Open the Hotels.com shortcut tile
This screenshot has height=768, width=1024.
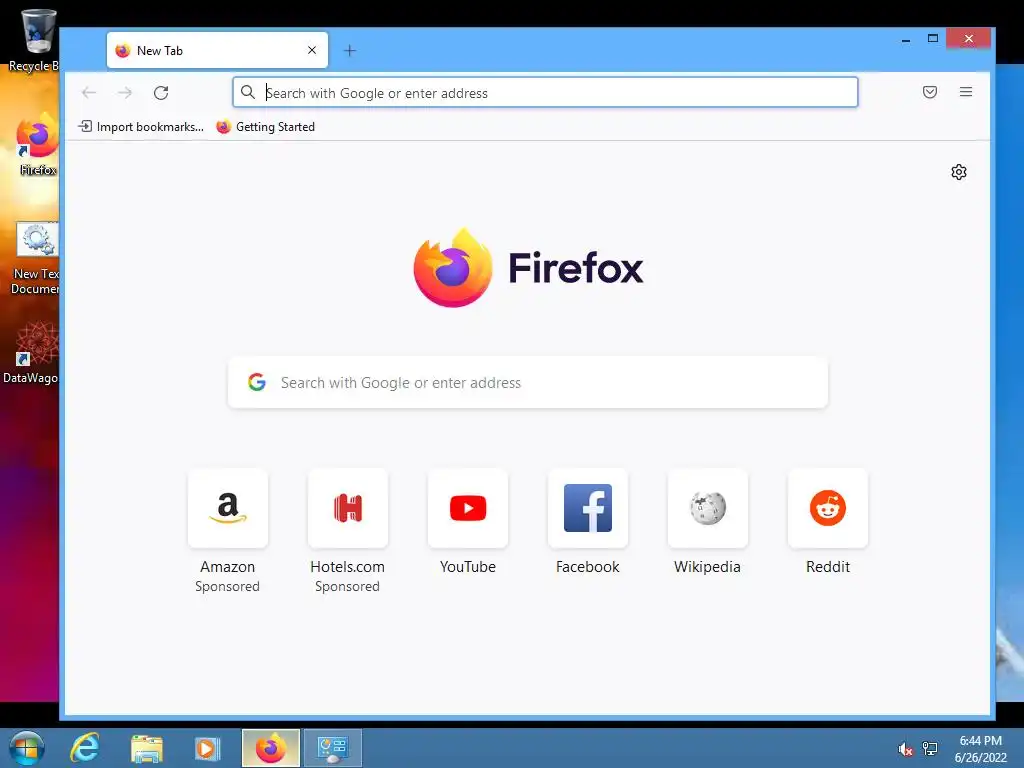(348, 508)
